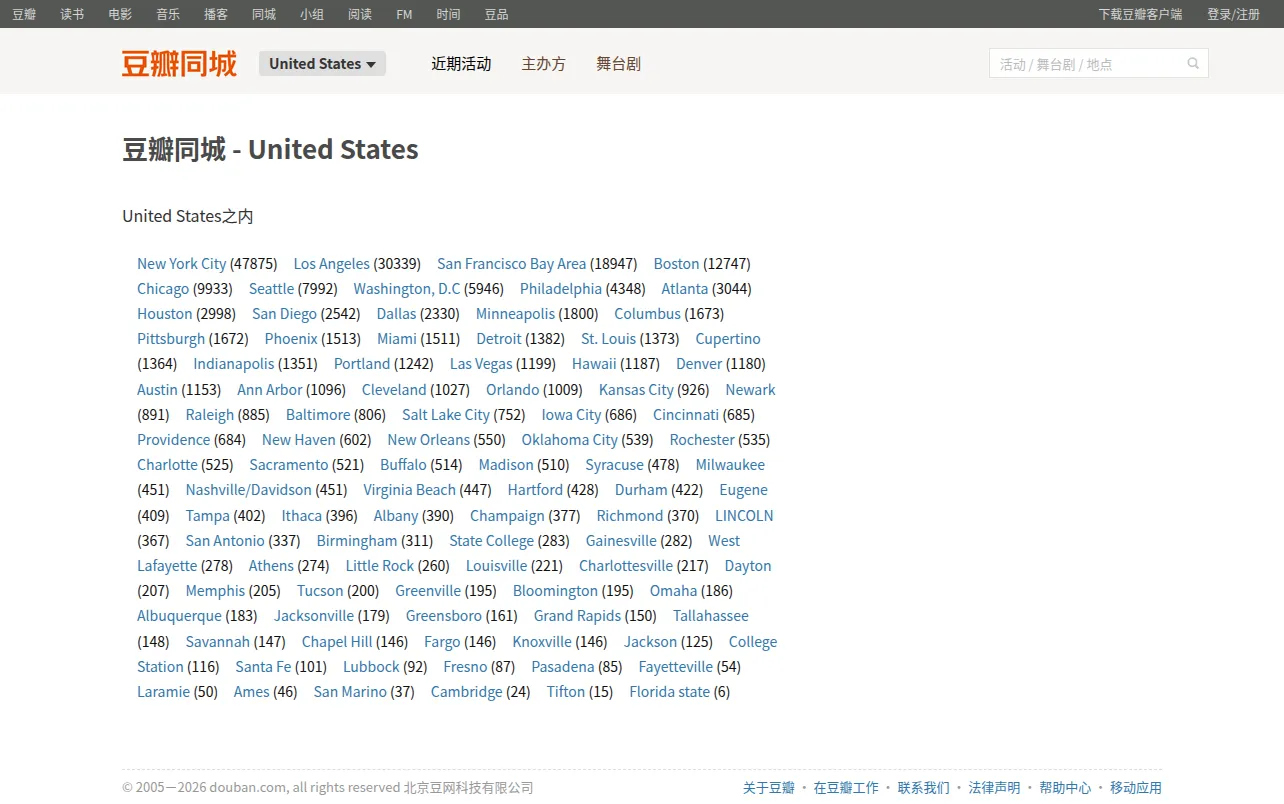Open the Philadelphia link
Viewport: 1284px width, 804px height.
point(561,289)
